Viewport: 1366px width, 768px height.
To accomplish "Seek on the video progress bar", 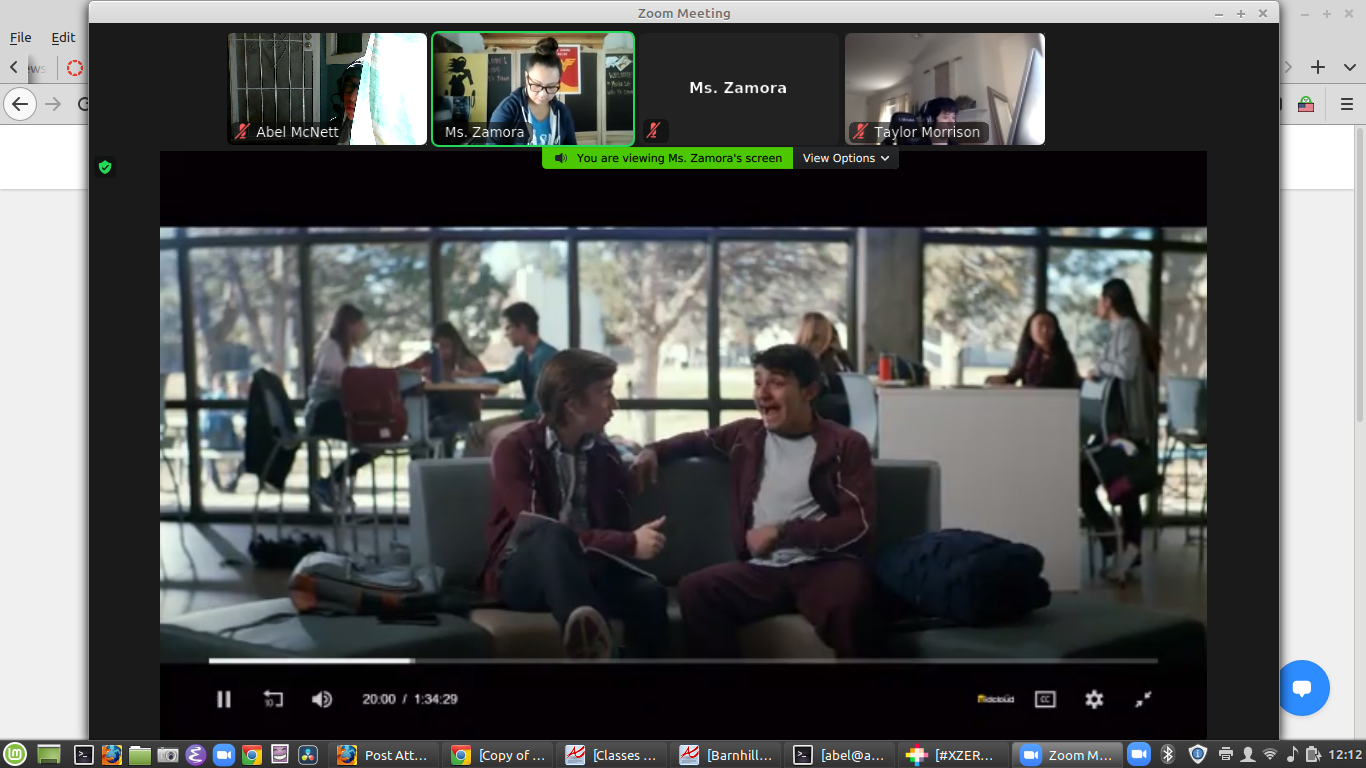I will (x=683, y=661).
